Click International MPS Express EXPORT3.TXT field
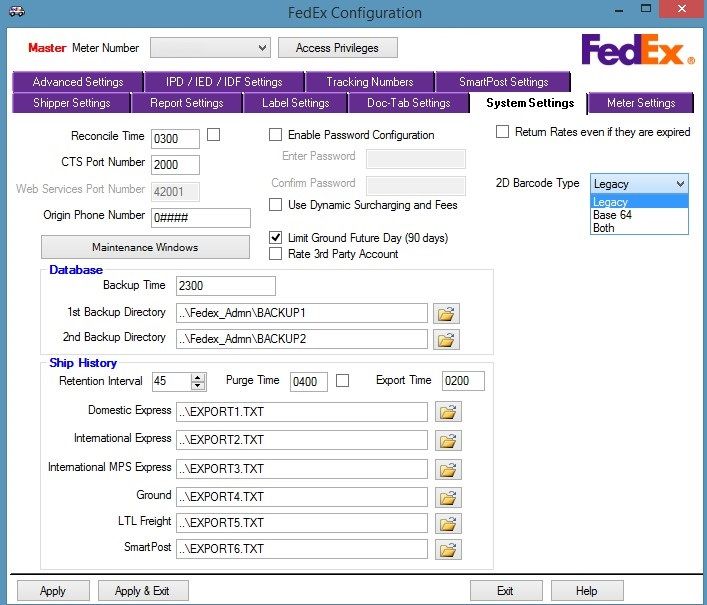The image size is (707, 605). point(302,468)
